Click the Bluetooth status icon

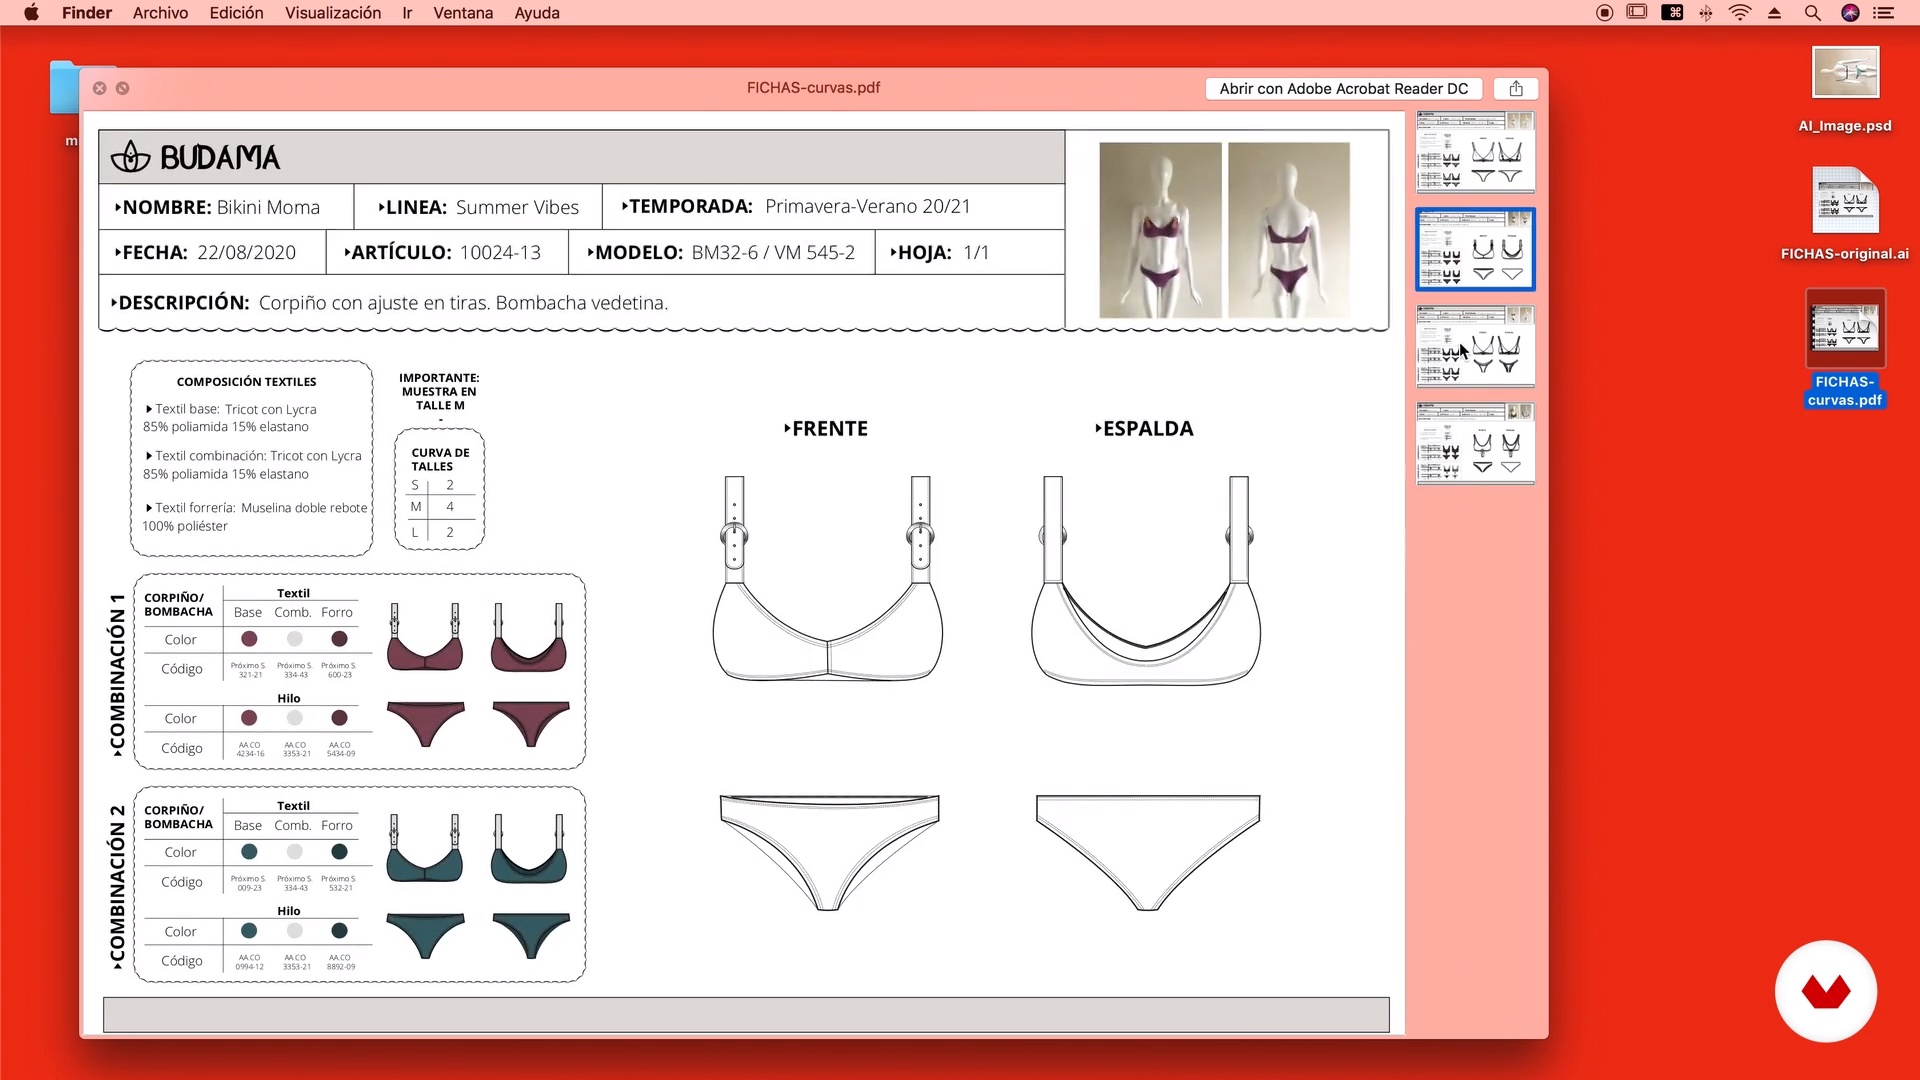(1706, 13)
